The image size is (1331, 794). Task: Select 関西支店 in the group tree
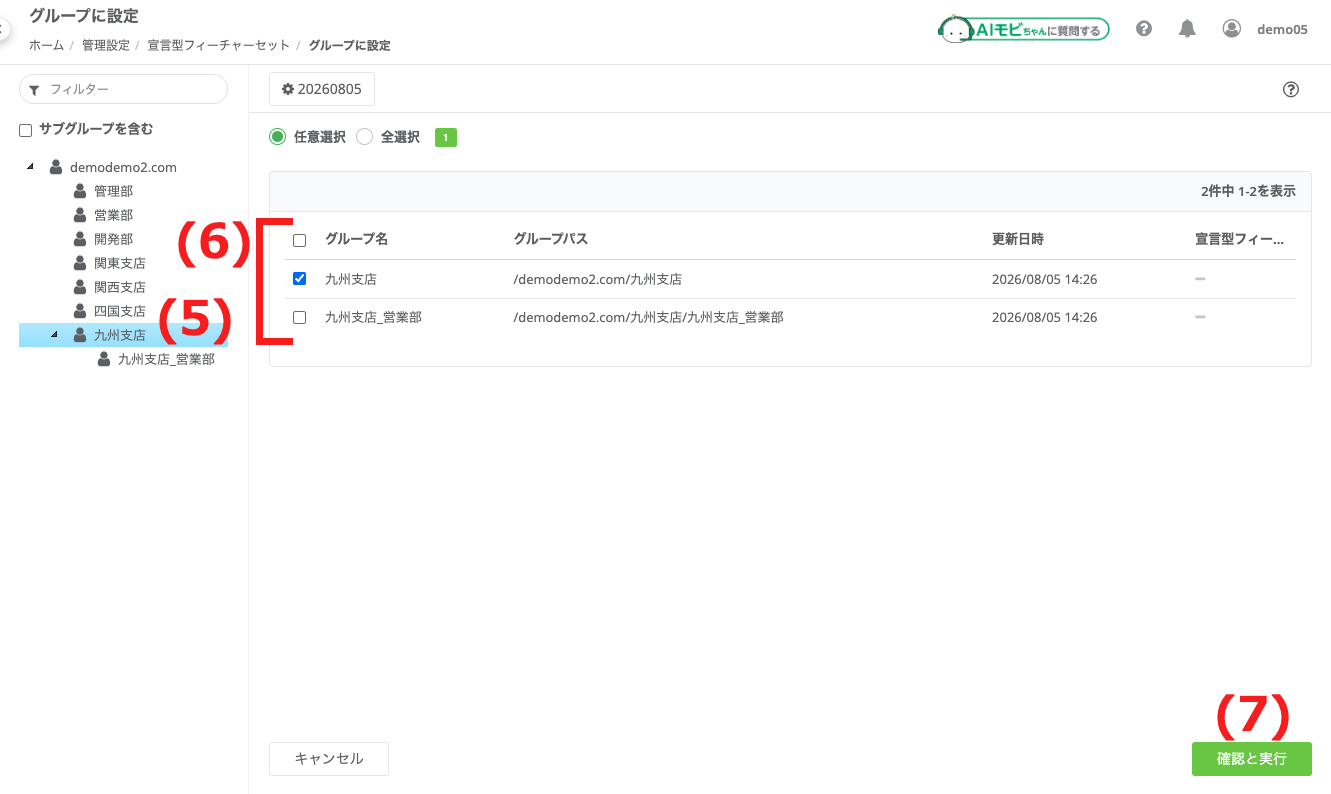point(120,287)
